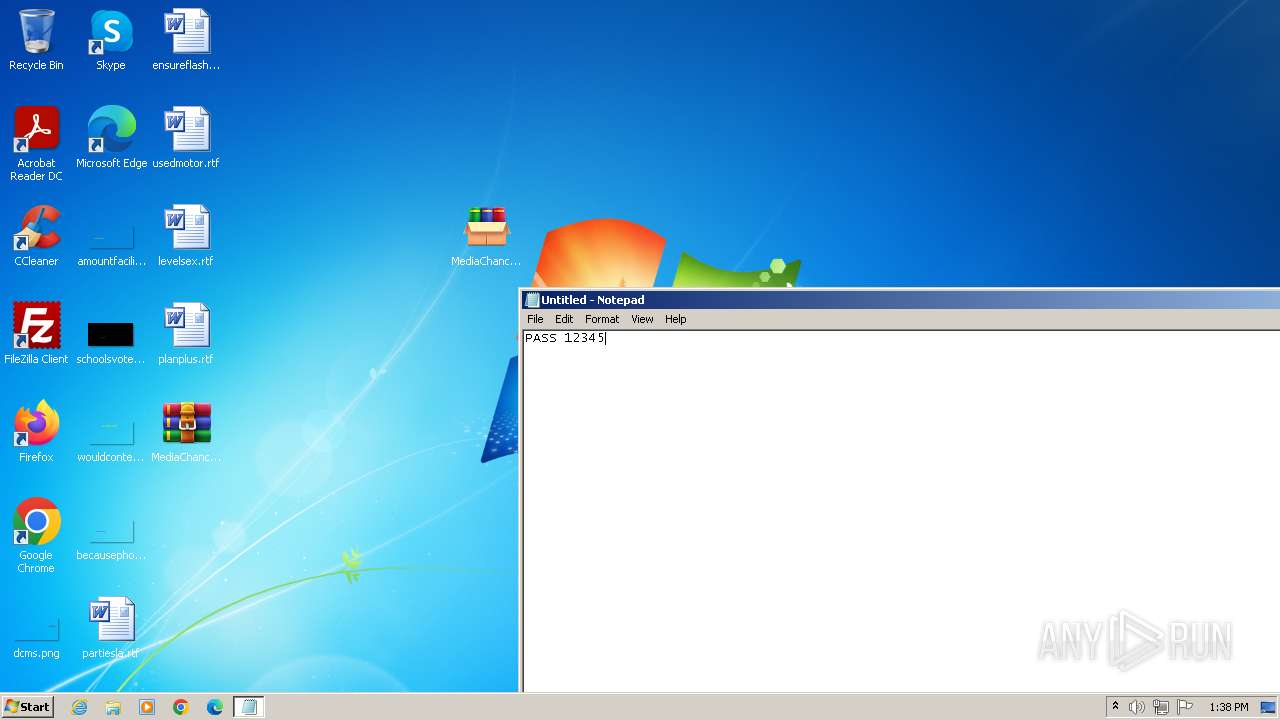Launch Microsoft Edge desktop shortcut
The image size is (1280, 720).
click(111, 138)
